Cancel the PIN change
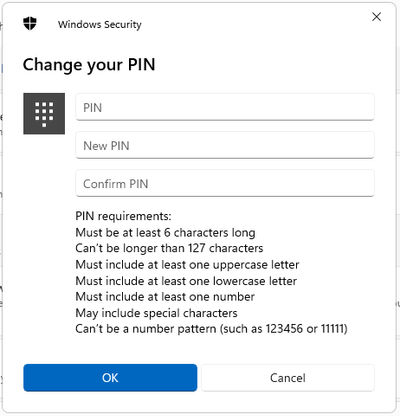The width and height of the screenshot is (400, 416). tap(288, 378)
